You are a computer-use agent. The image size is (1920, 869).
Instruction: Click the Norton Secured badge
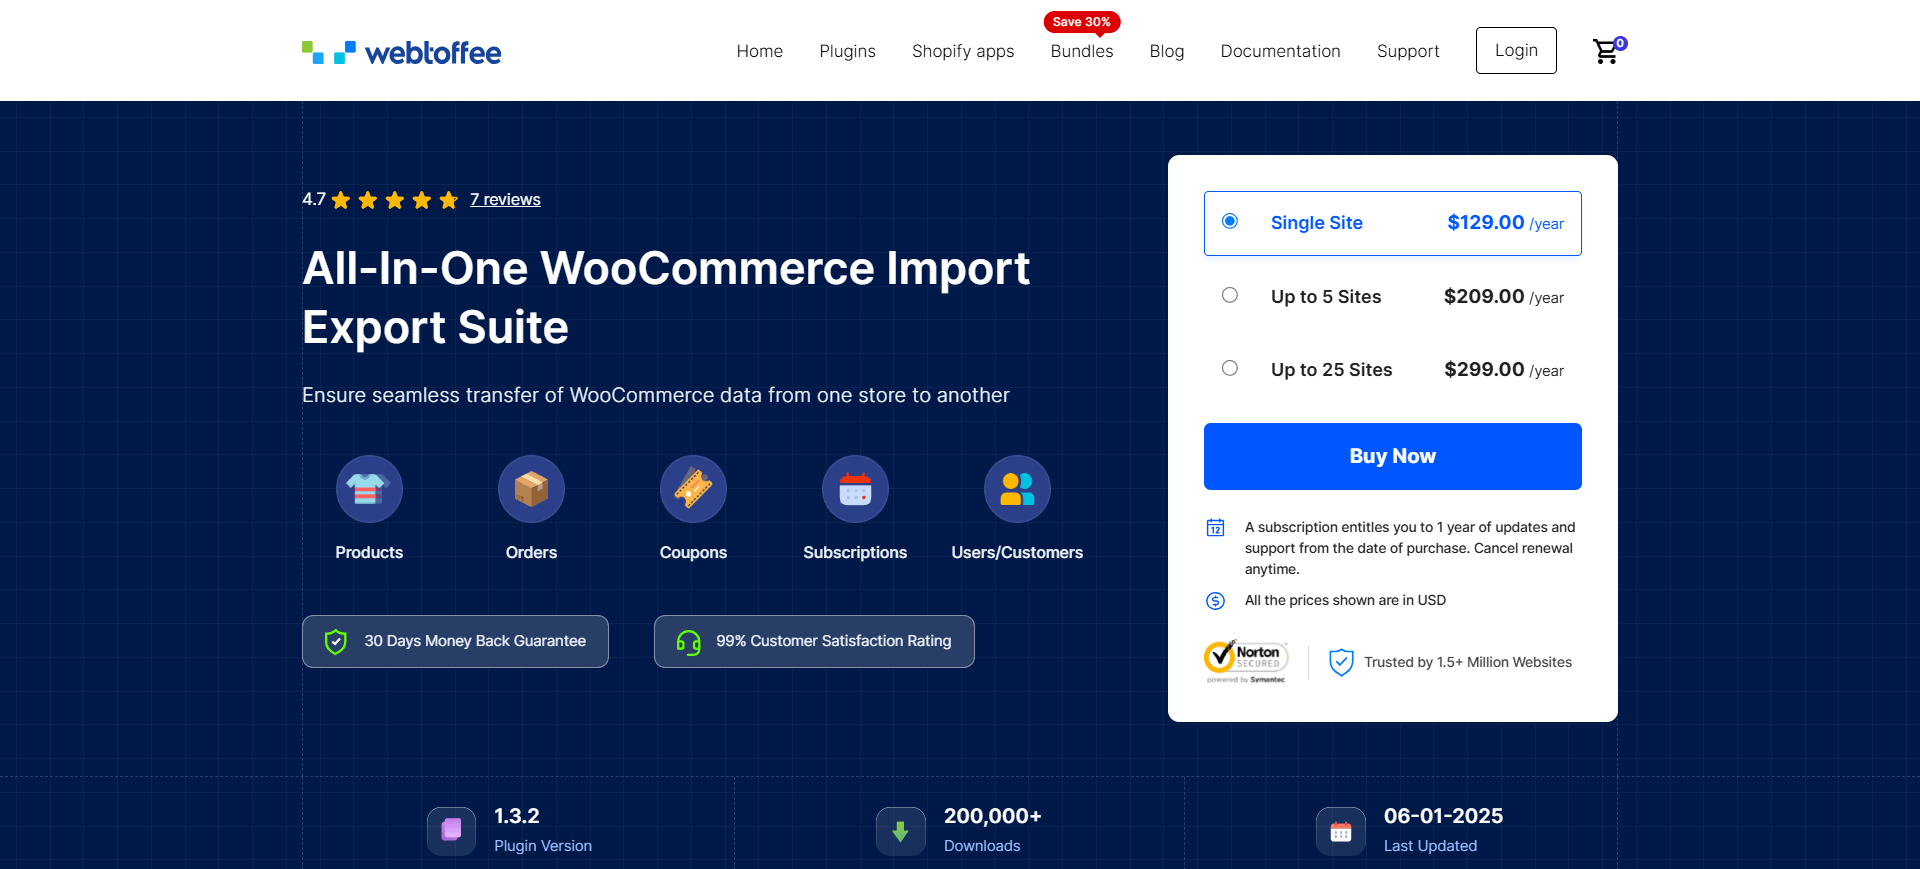pyautogui.click(x=1246, y=661)
